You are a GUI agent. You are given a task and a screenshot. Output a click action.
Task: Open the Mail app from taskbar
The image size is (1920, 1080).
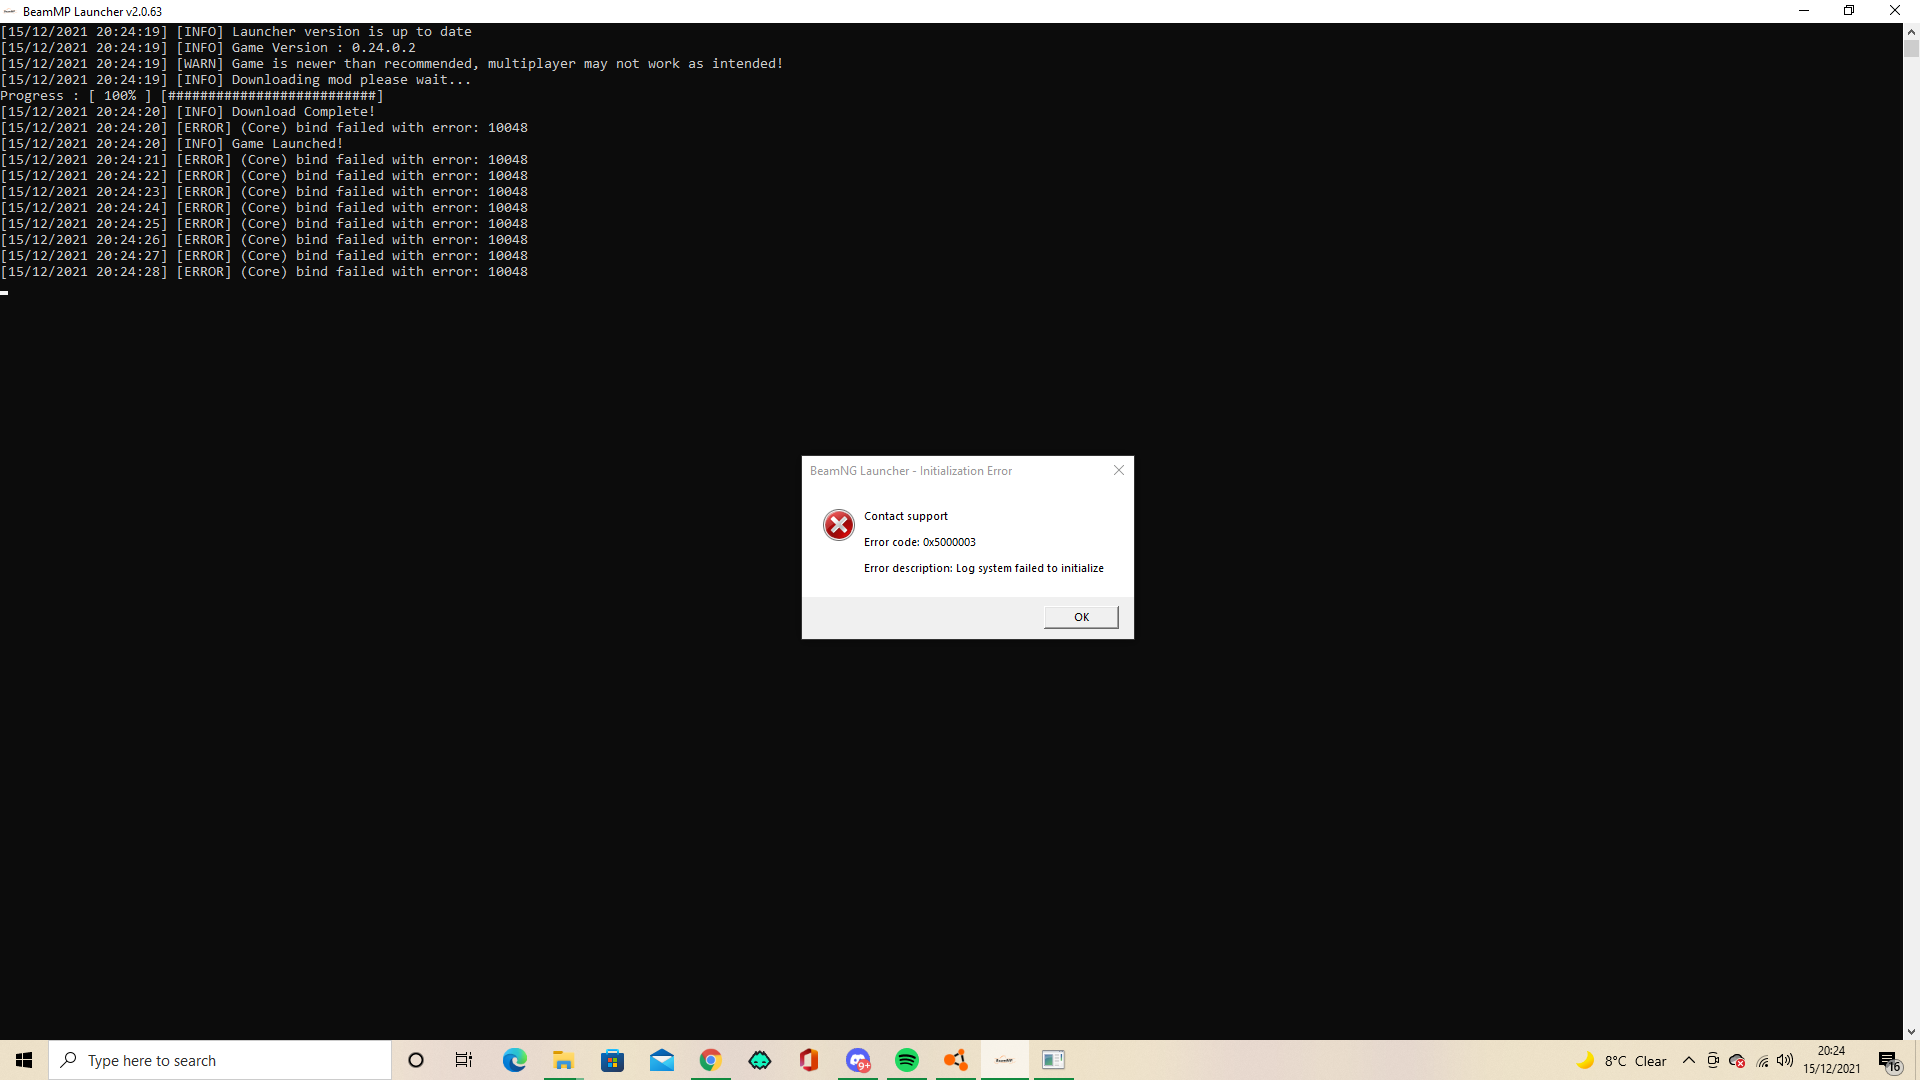[x=661, y=1060]
